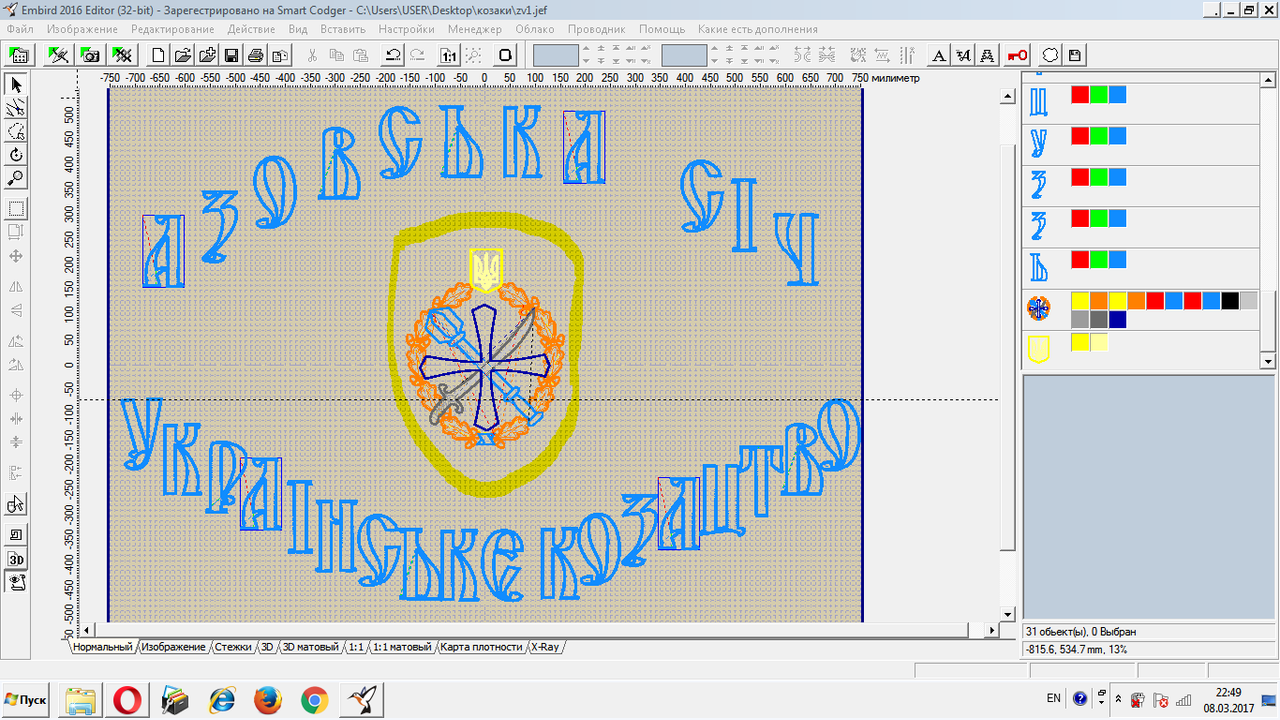Click the freehand blob shape icon
Viewport: 1280px width, 720px height.
[x=1051, y=55]
